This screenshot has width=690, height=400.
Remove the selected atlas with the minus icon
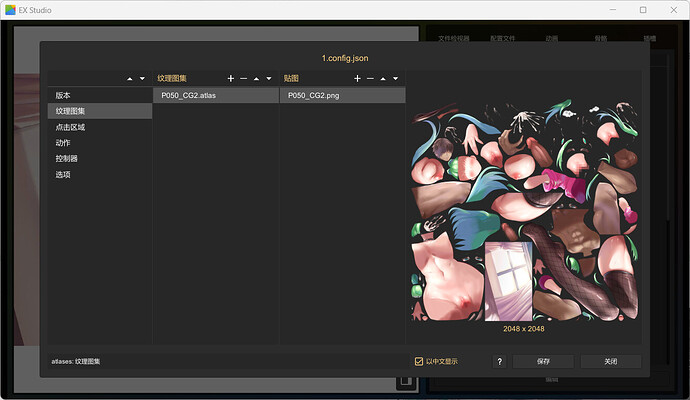click(243, 78)
